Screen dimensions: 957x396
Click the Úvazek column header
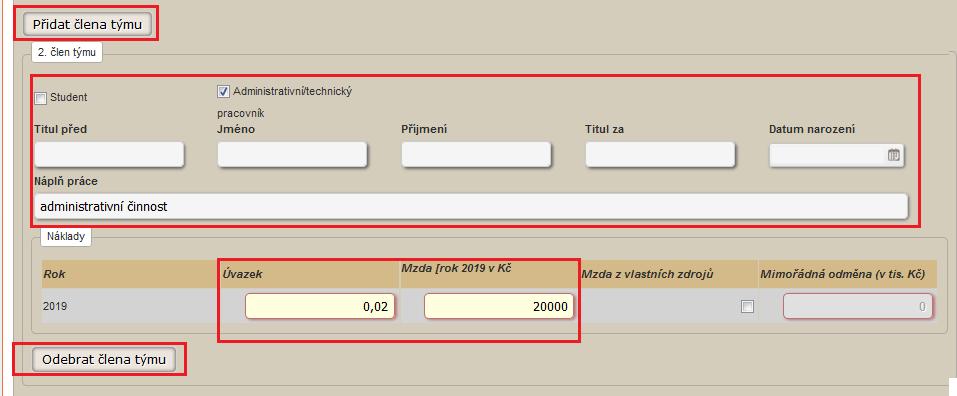[x=310, y=274]
